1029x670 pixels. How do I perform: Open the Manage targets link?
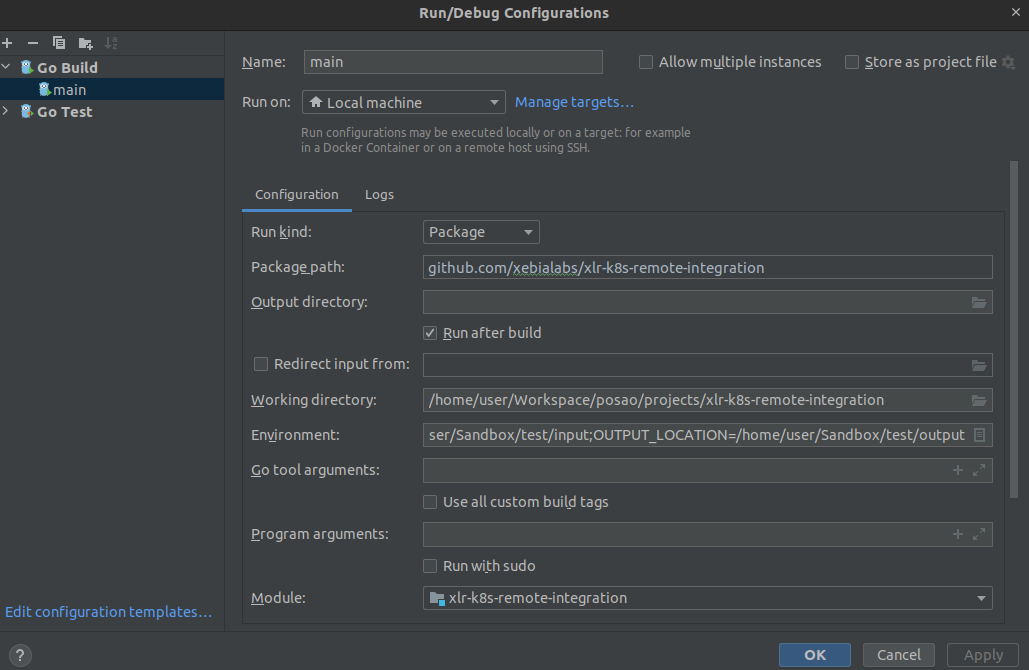click(x=574, y=102)
